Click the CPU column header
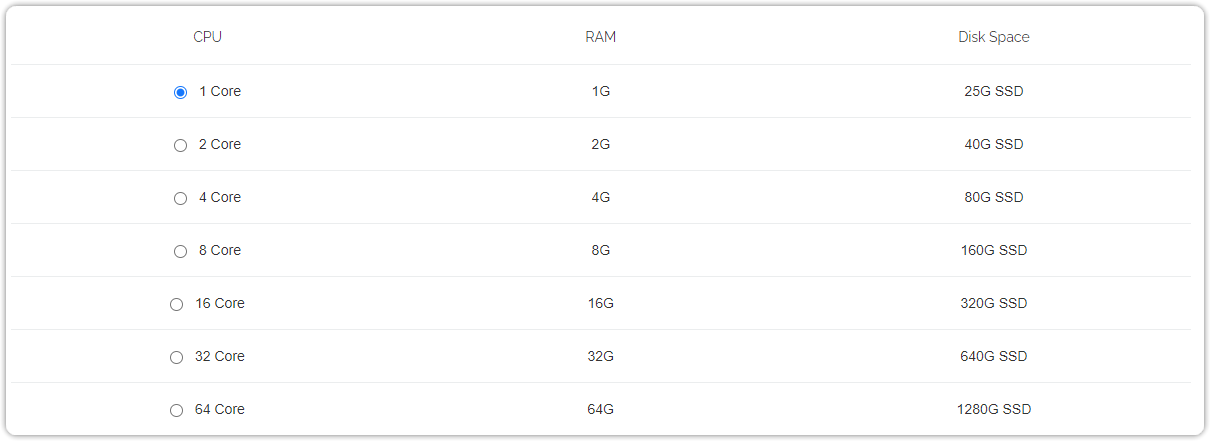The image size is (1210, 441). tap(208, 37)
